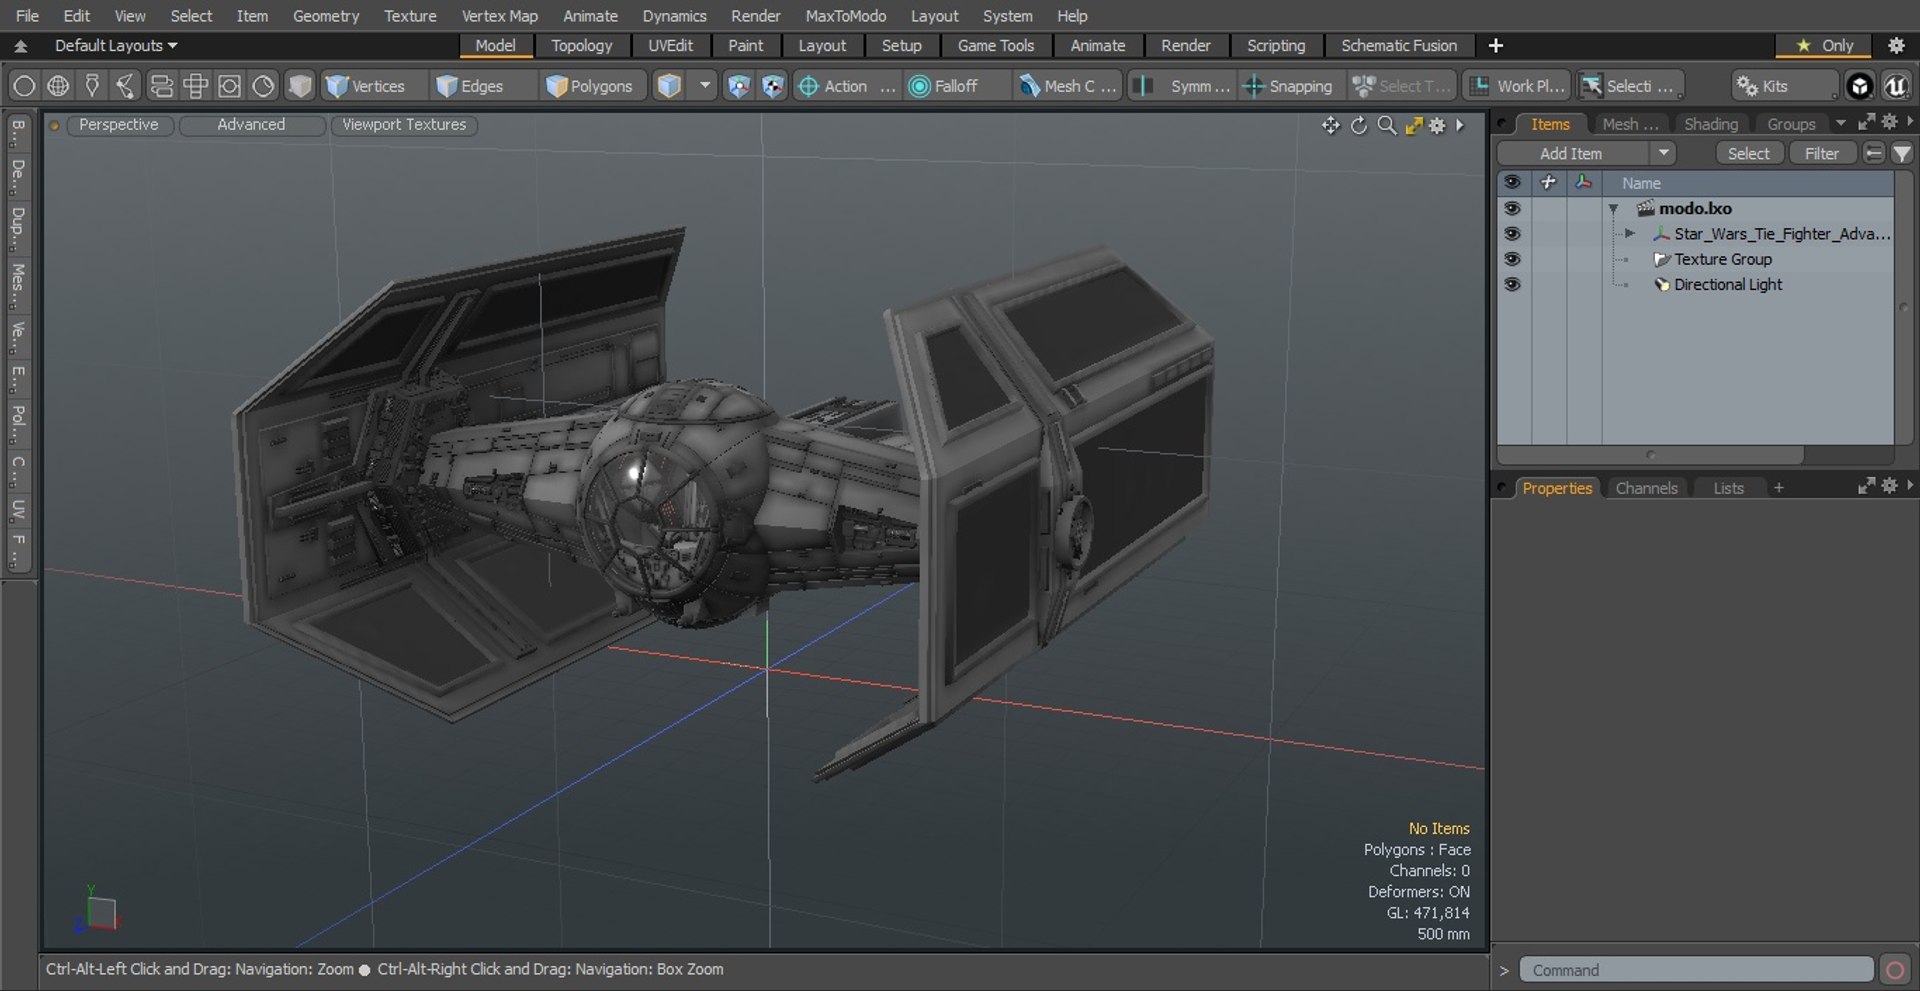Viewport: 1920px width, 991px height.
Task: Click the Perspective view button
Action: [x=118, y=125]
